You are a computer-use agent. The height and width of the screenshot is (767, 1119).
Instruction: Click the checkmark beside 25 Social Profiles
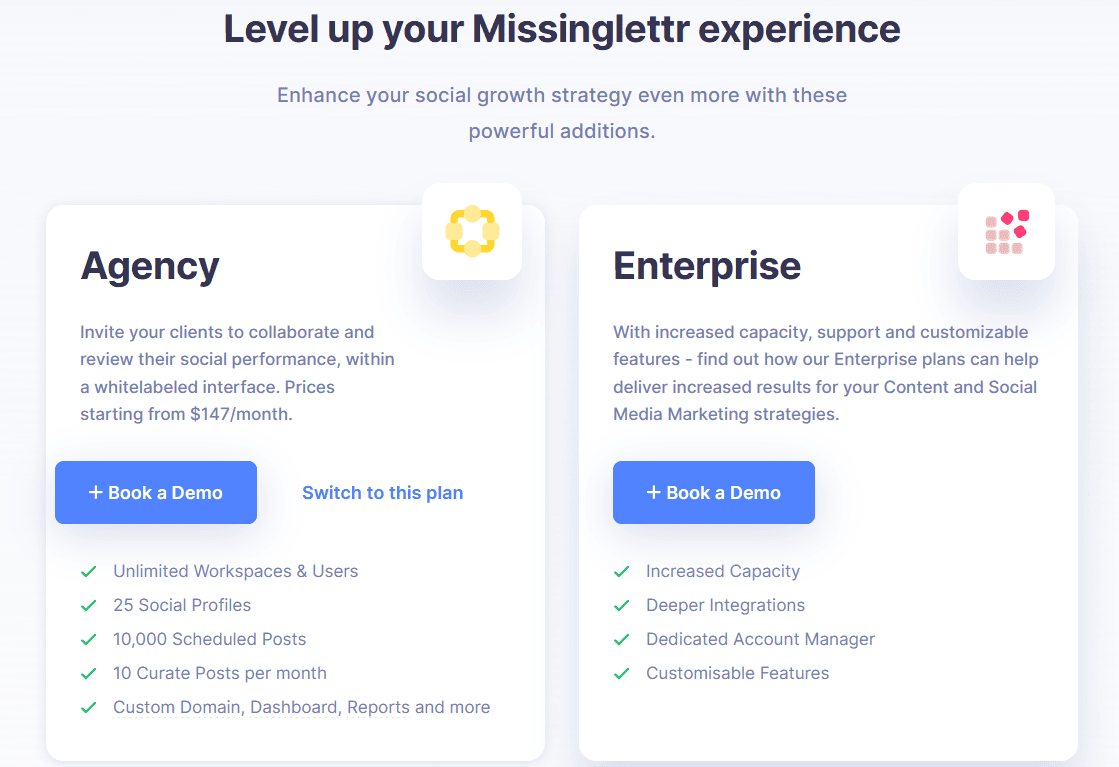pyautogui.click(x=88, y=605)
